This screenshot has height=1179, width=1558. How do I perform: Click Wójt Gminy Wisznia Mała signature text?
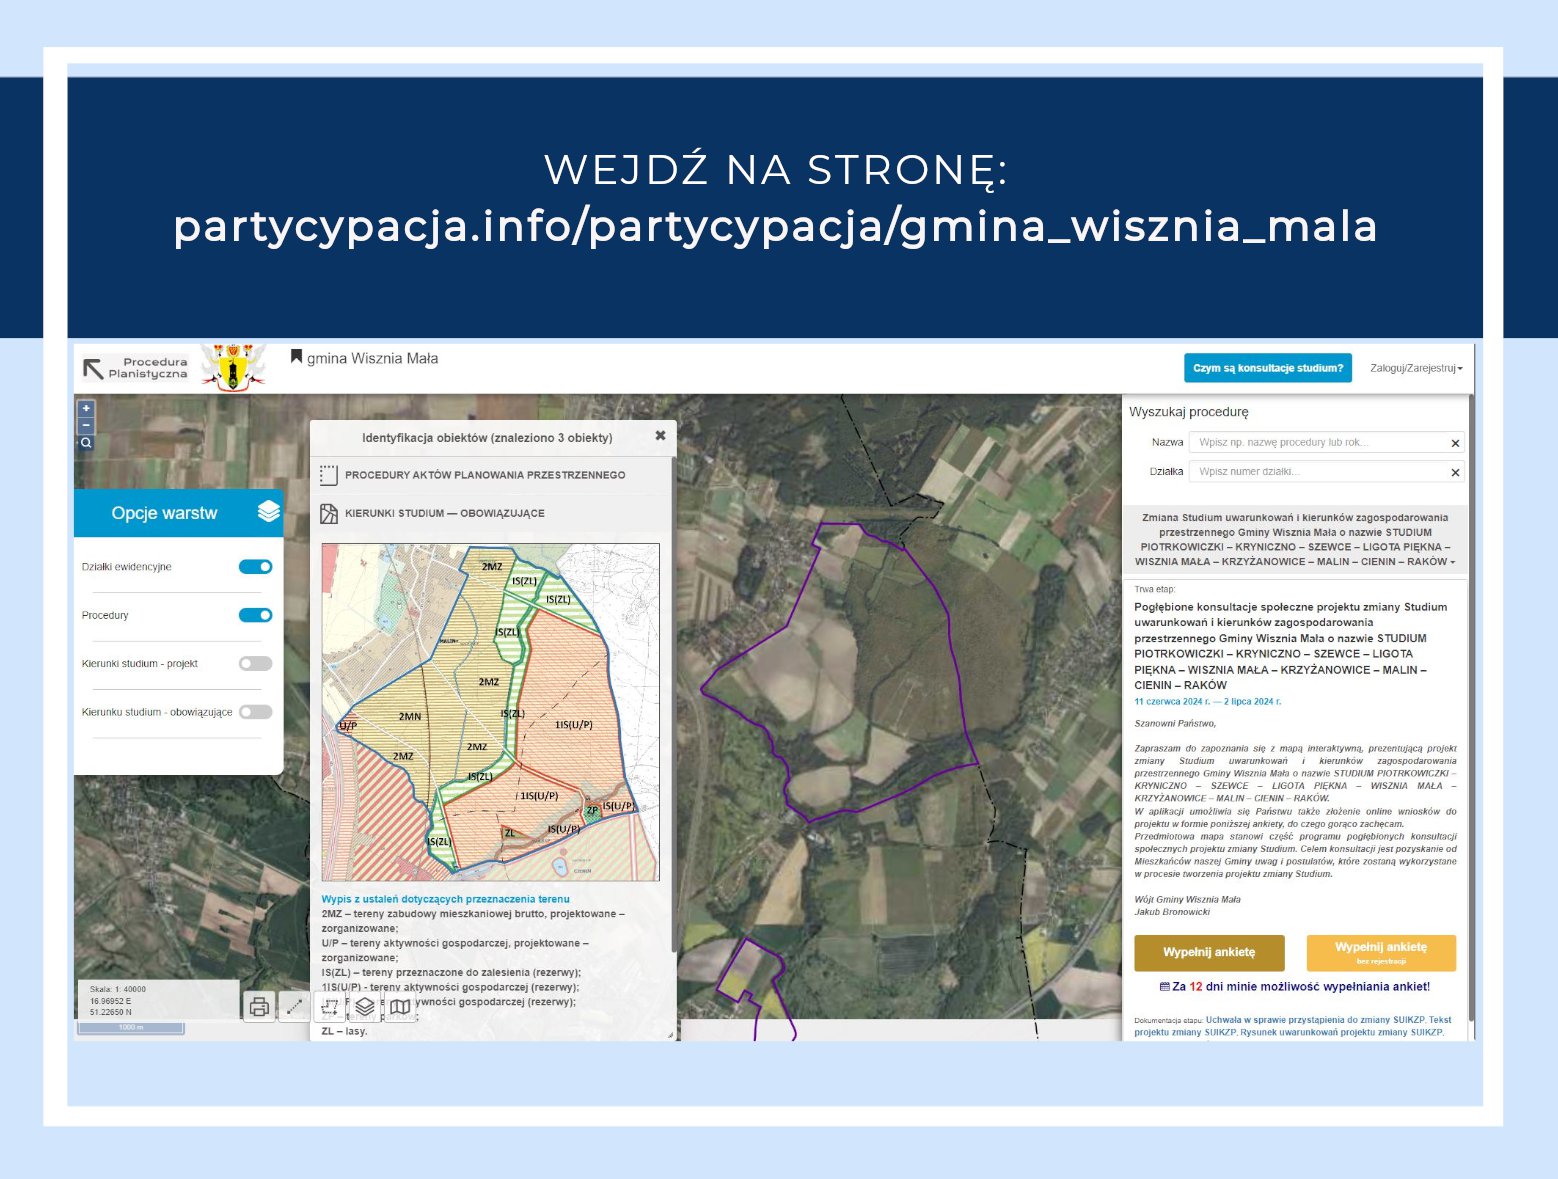coord(1187,899)
